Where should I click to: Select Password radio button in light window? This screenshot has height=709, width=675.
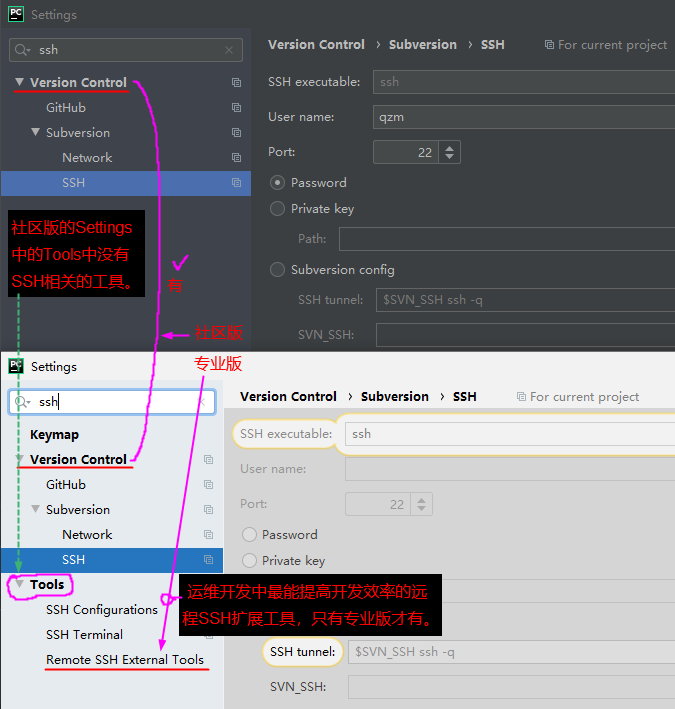click(249, 534)
